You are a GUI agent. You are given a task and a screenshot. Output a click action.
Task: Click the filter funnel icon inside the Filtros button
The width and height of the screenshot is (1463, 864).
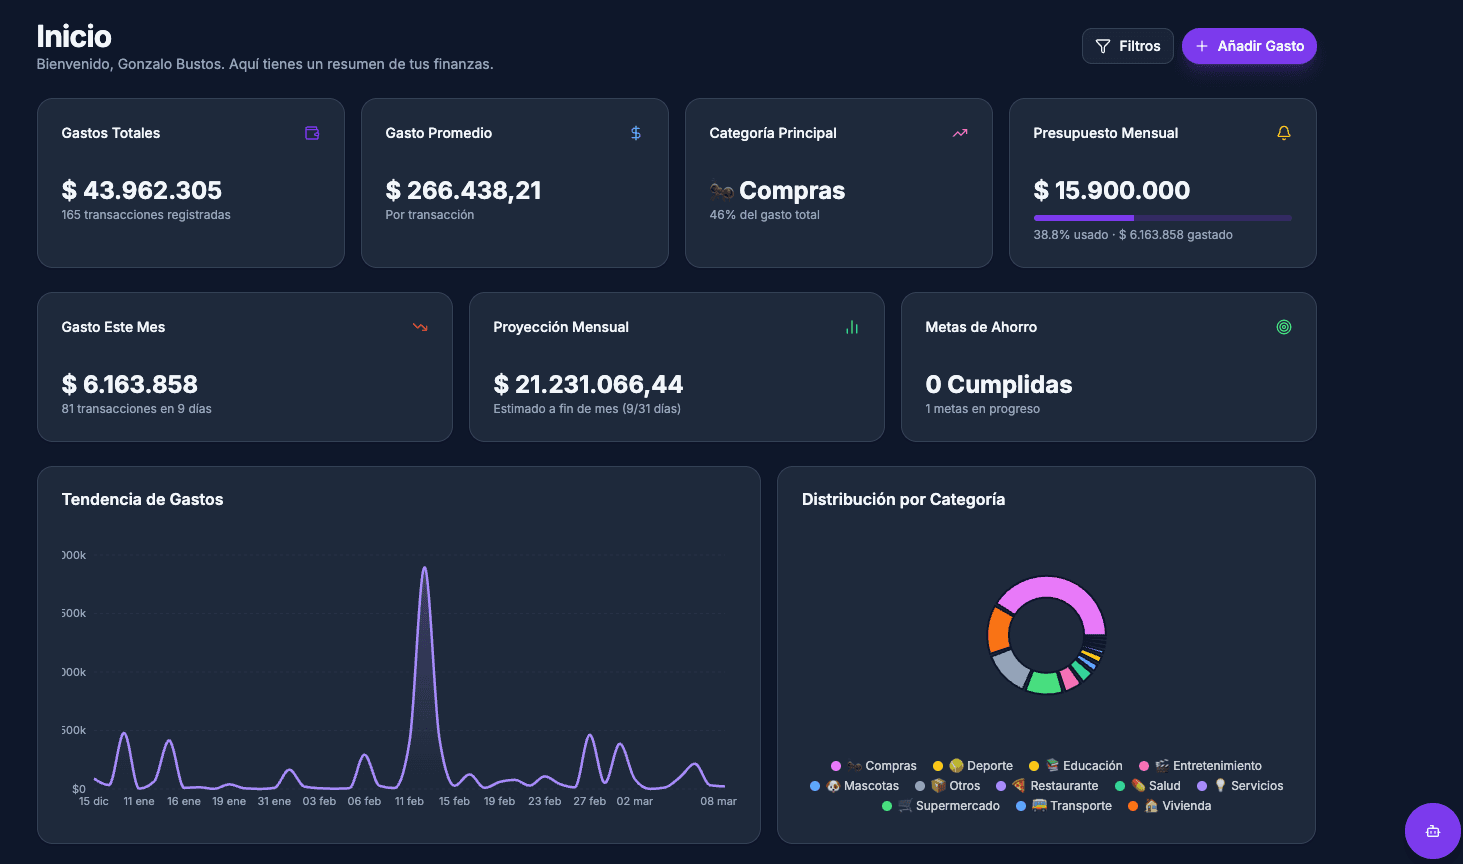point(1101,45)
